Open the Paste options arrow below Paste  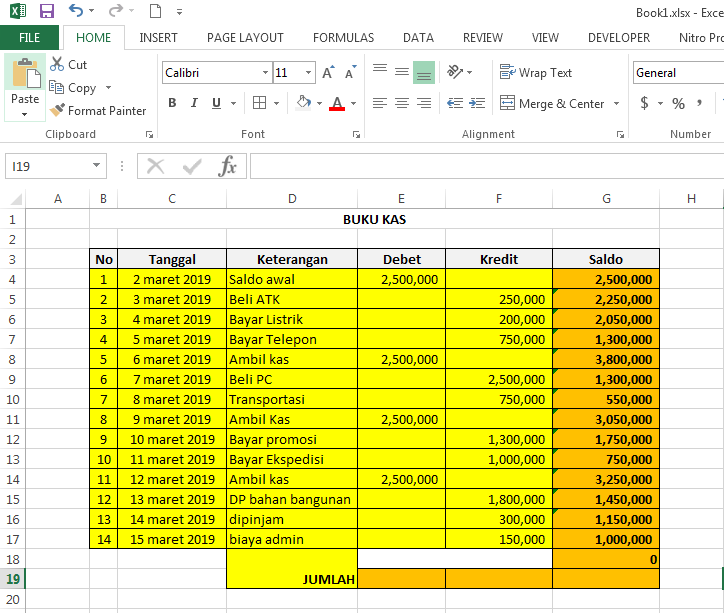[25, 114]
